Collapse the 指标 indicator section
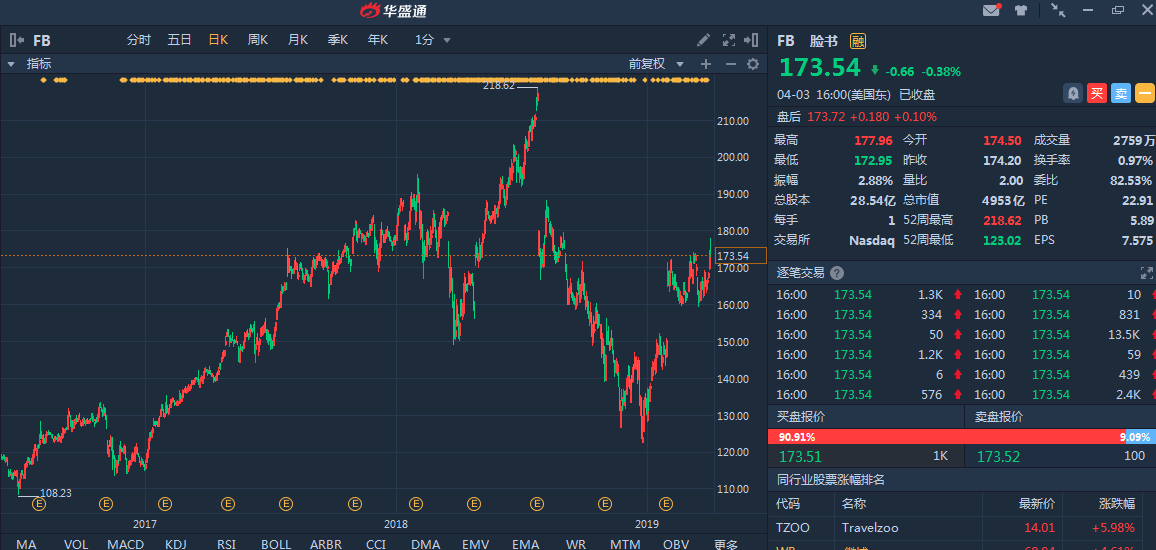The width and height of the screenshot is (1156, 550). [11, 64]
